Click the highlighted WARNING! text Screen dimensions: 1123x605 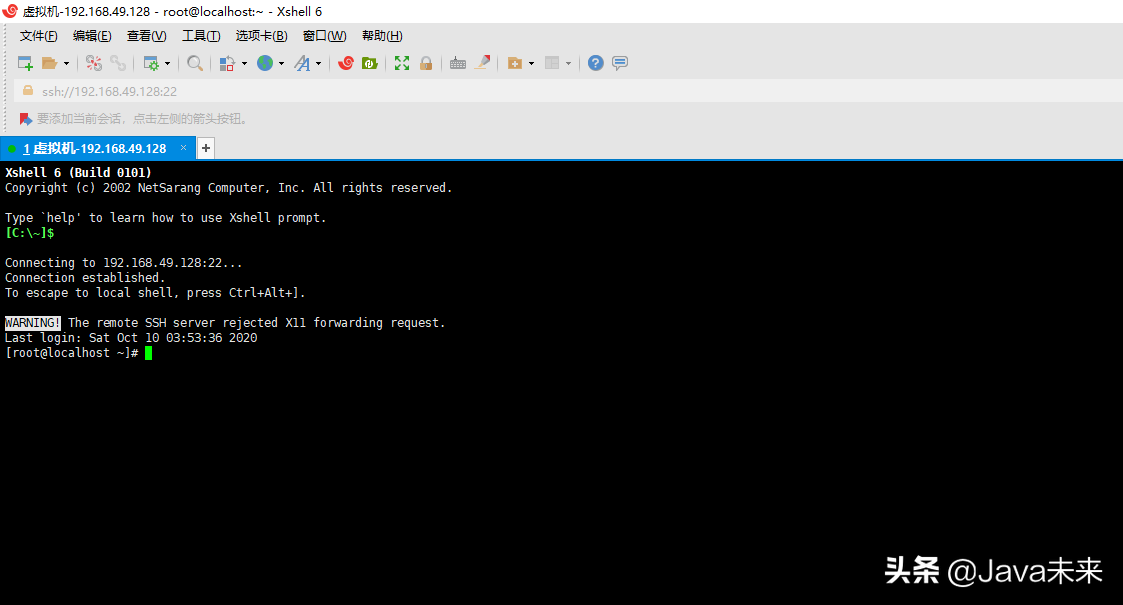[33, 323]
